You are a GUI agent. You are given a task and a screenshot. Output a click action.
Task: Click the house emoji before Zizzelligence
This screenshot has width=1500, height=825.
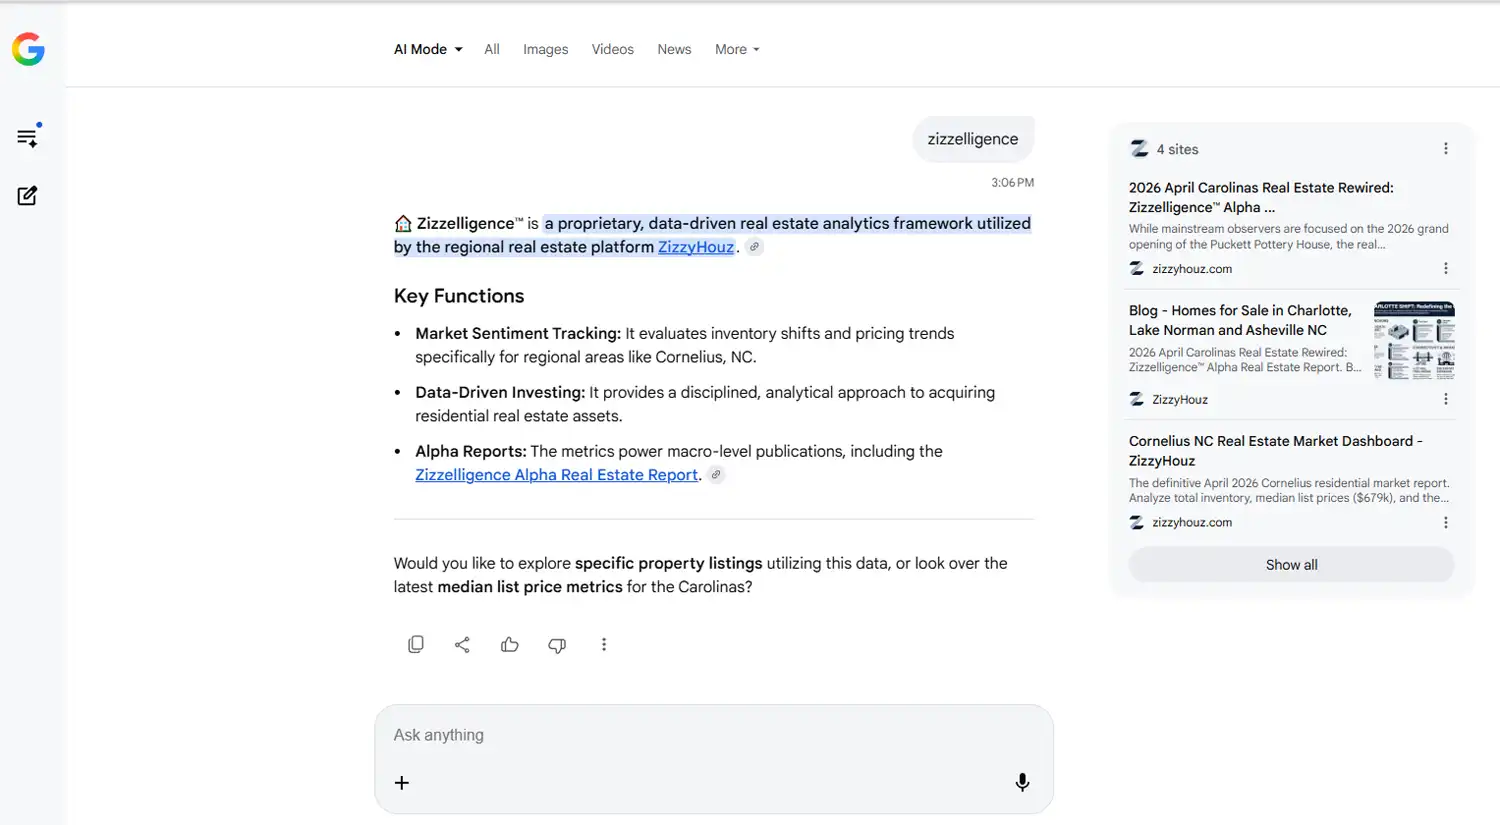(x=403, y=223)
